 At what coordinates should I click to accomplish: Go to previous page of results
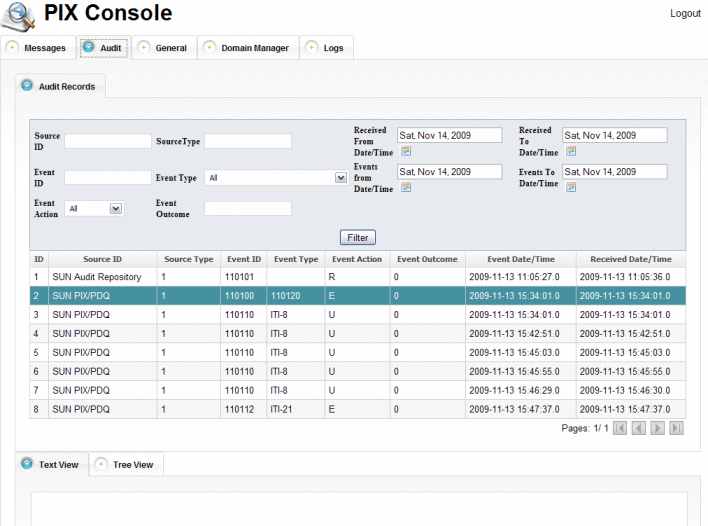(x=638, y=428)
